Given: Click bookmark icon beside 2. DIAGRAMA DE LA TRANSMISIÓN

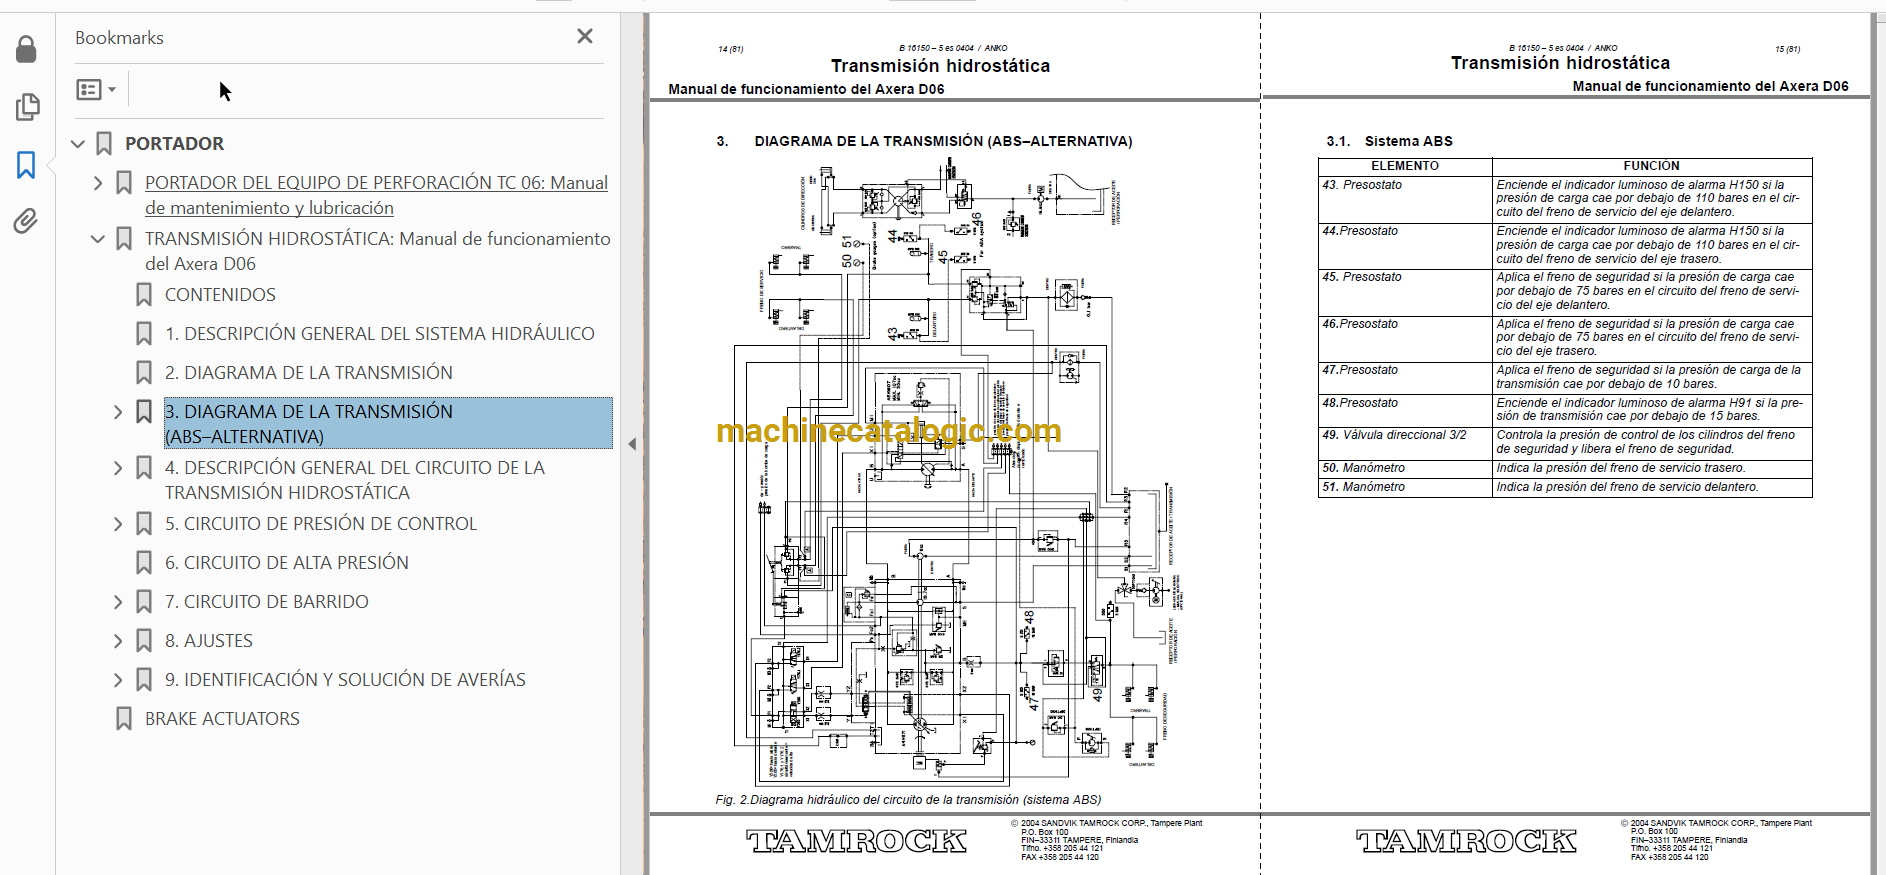Looking at the screenshot, I should coord(144,373).
